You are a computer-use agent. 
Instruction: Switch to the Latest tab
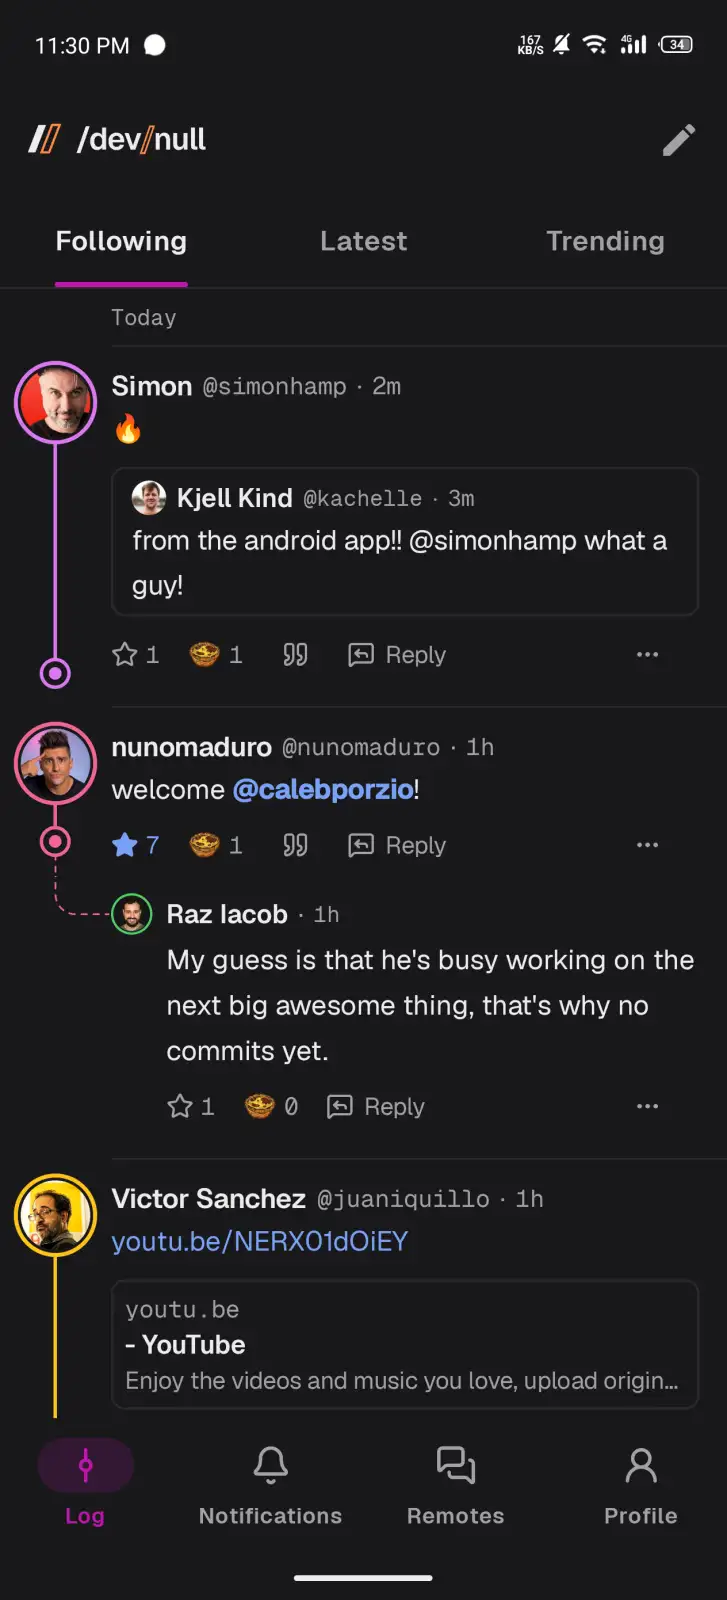pyautogui.click(x=364, y=241)
